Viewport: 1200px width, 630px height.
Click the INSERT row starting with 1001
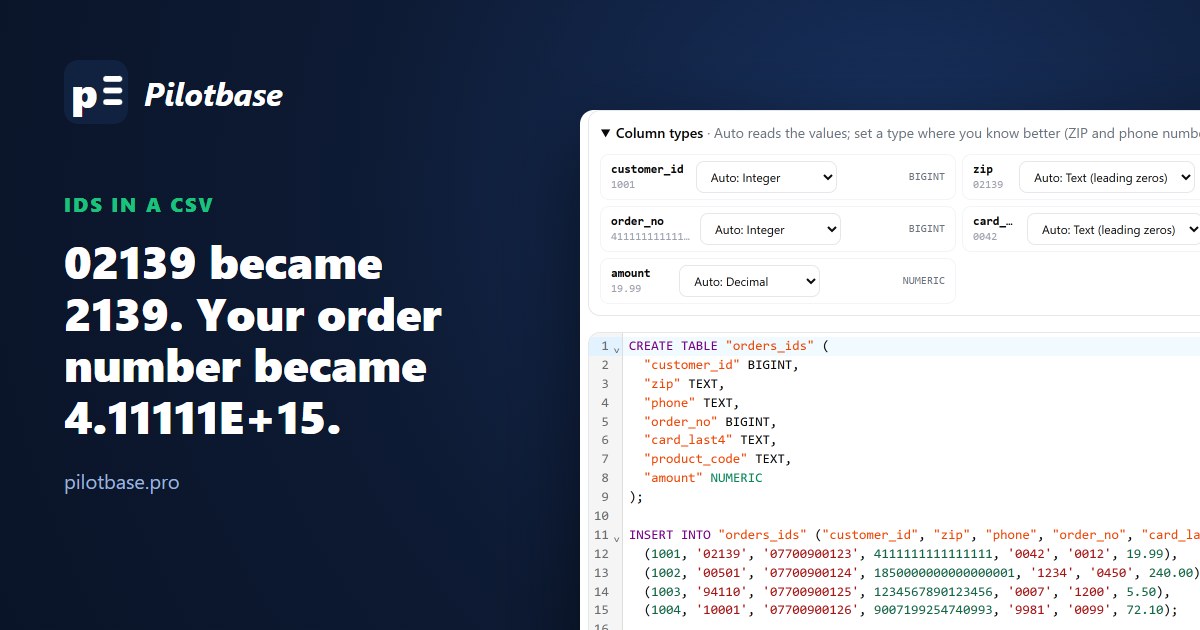(x=912, y=554)
